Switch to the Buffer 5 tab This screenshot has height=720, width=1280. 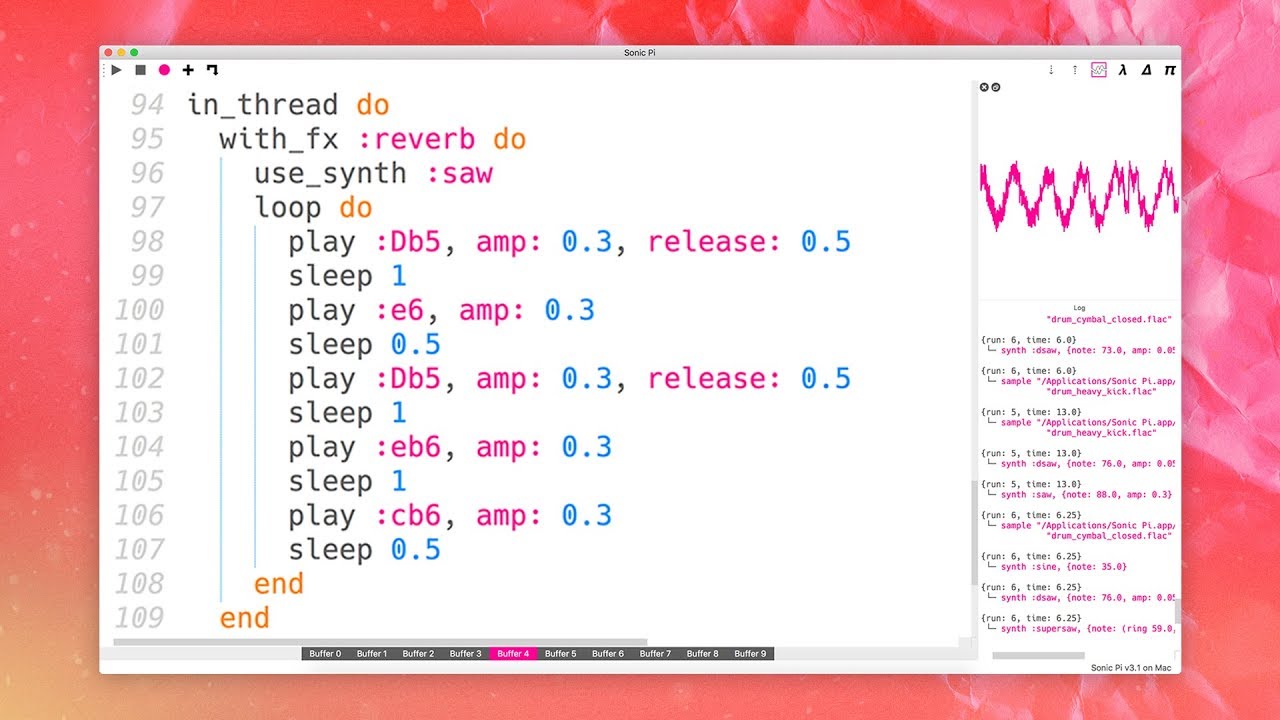560,654
